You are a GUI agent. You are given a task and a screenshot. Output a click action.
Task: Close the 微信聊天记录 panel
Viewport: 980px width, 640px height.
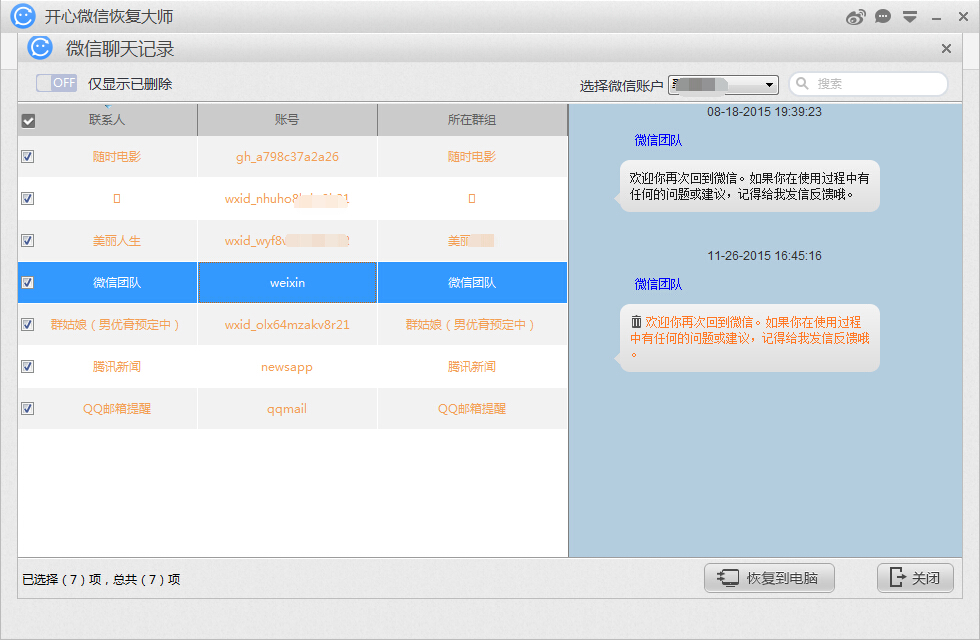pyautogui.click(x=946, y=49)
